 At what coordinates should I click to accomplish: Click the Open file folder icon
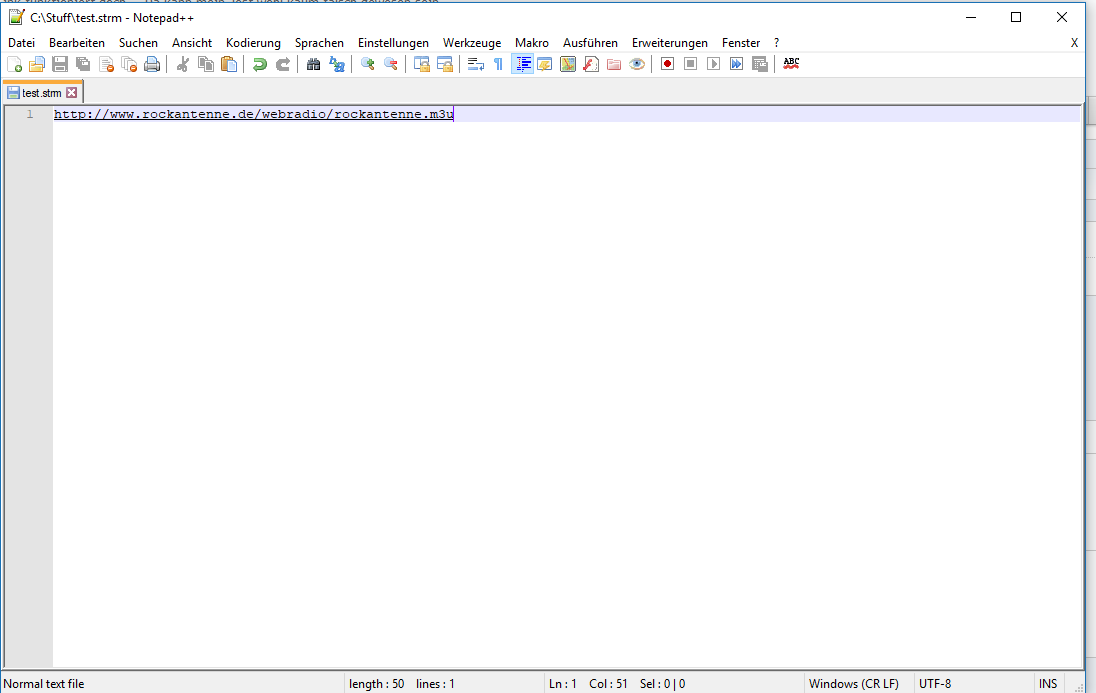click(37, 64)
